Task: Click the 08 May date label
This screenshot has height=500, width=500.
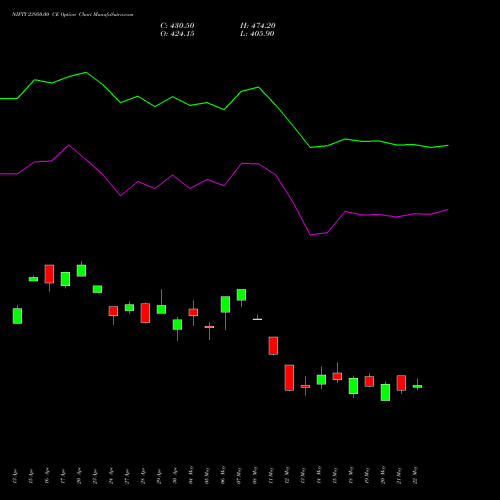Action: 255,475
